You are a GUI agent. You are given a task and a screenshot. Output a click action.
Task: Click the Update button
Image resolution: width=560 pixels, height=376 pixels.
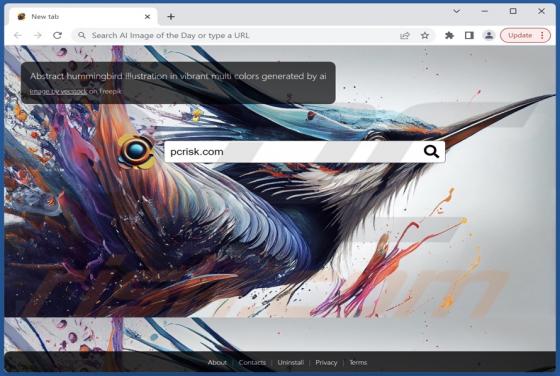pos(520,35)
